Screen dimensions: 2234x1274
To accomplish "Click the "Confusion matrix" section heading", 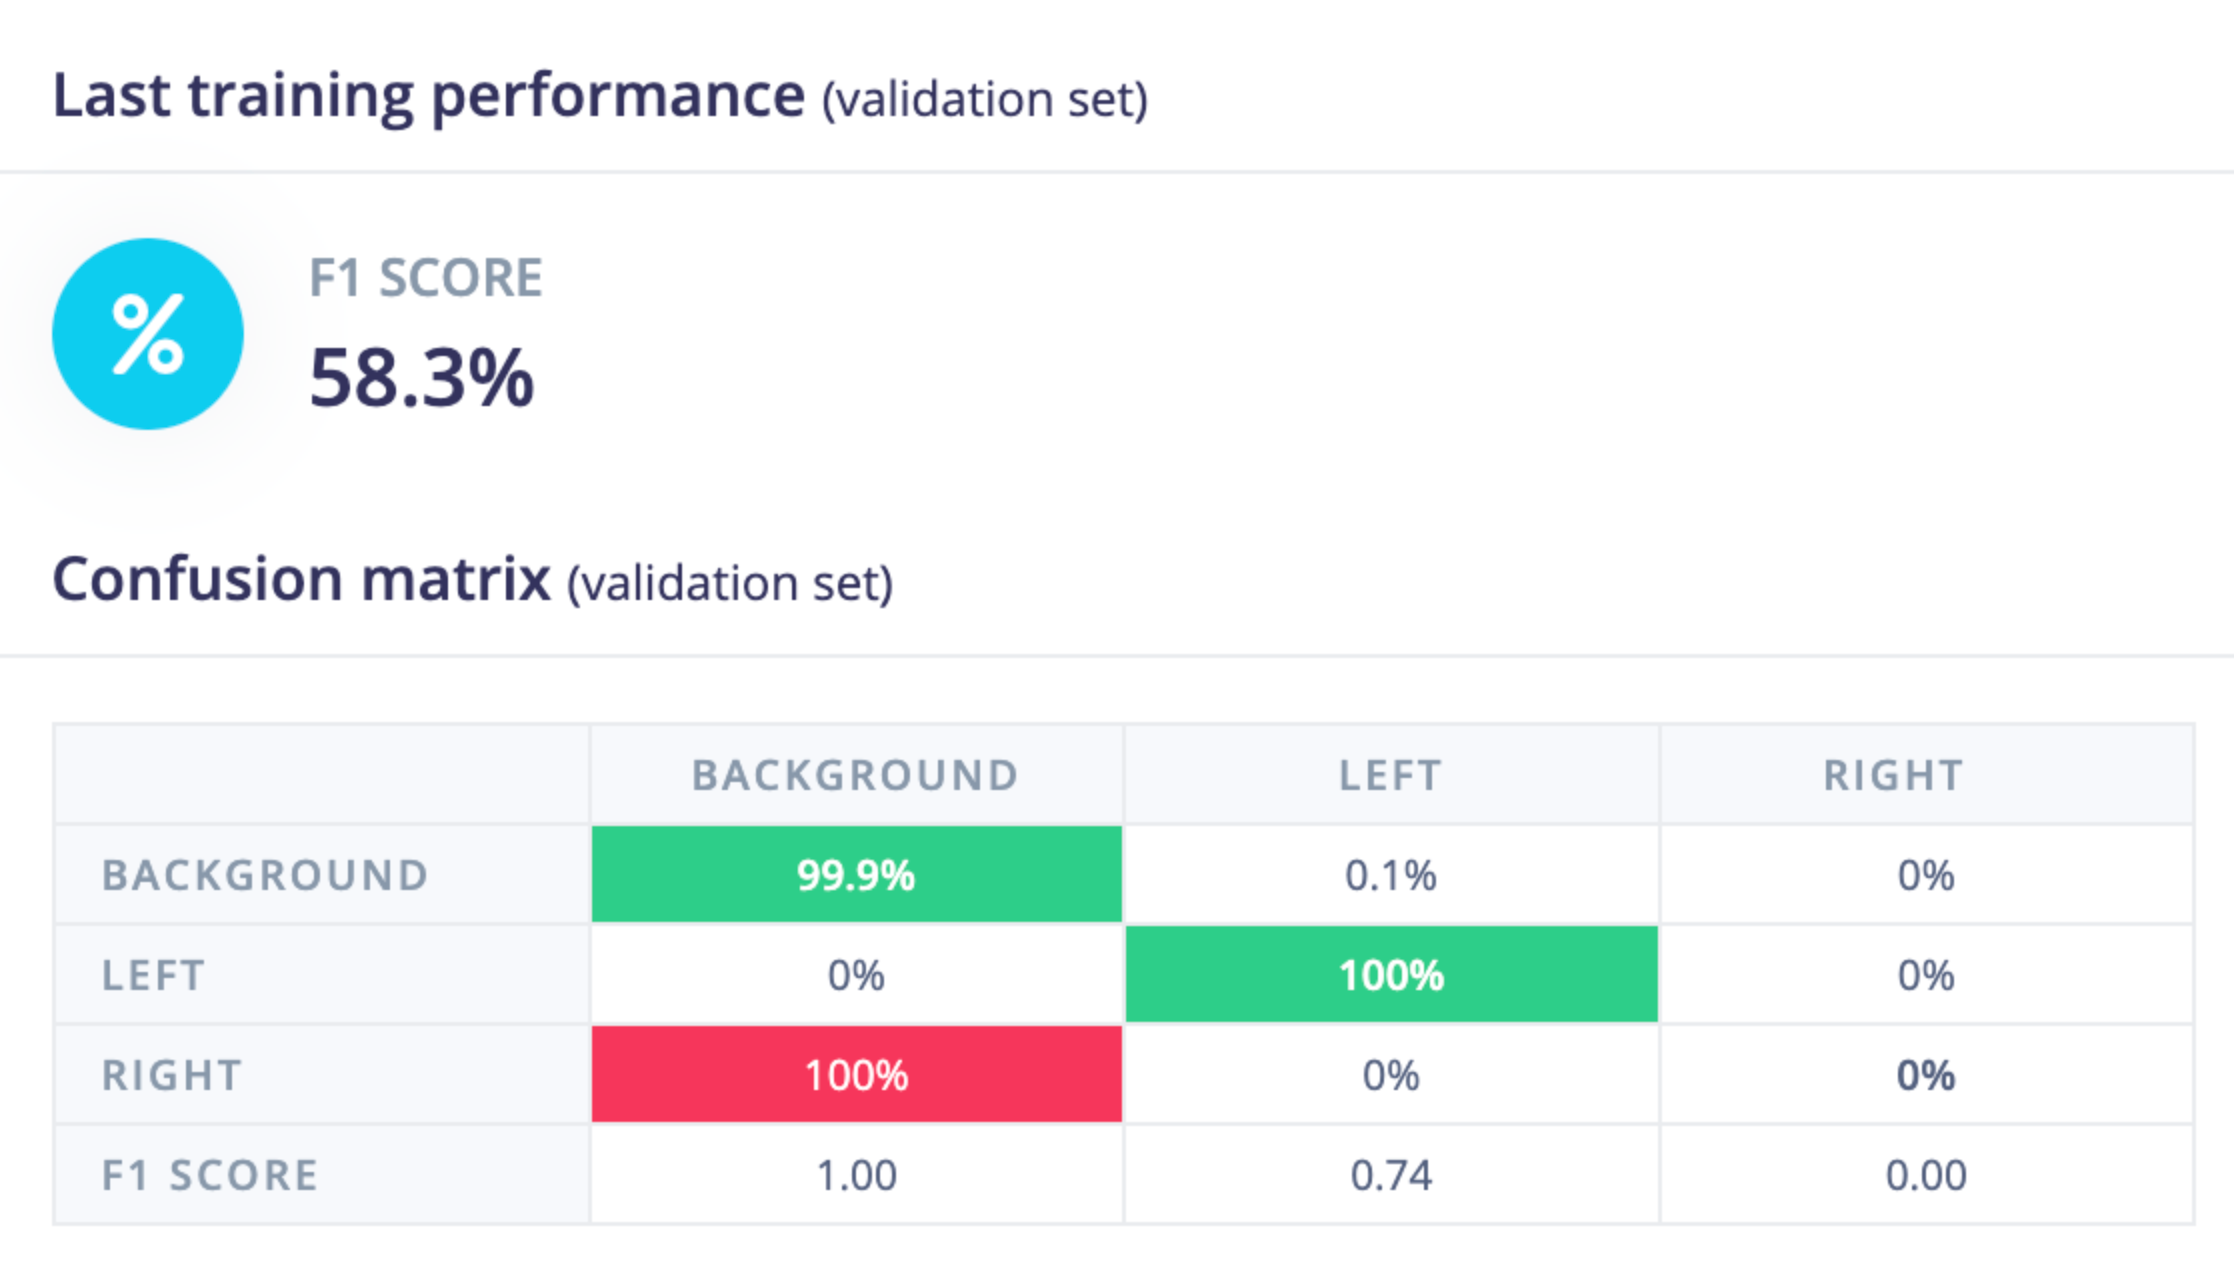I will pos(301,580).
